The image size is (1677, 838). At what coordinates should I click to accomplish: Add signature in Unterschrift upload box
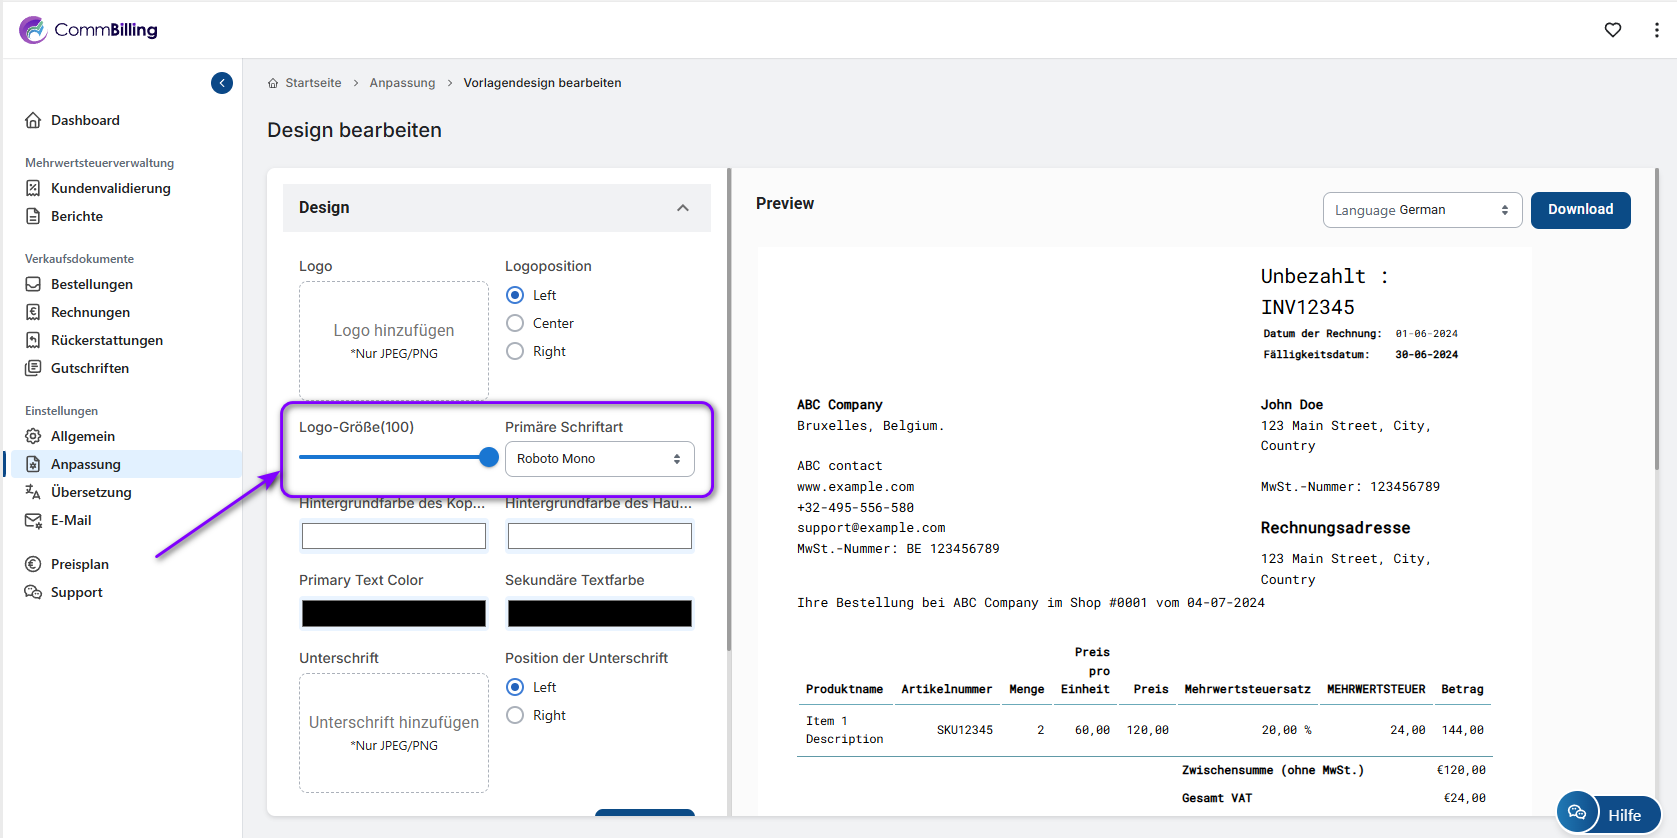pyautogui.click(x=394, y=732)
